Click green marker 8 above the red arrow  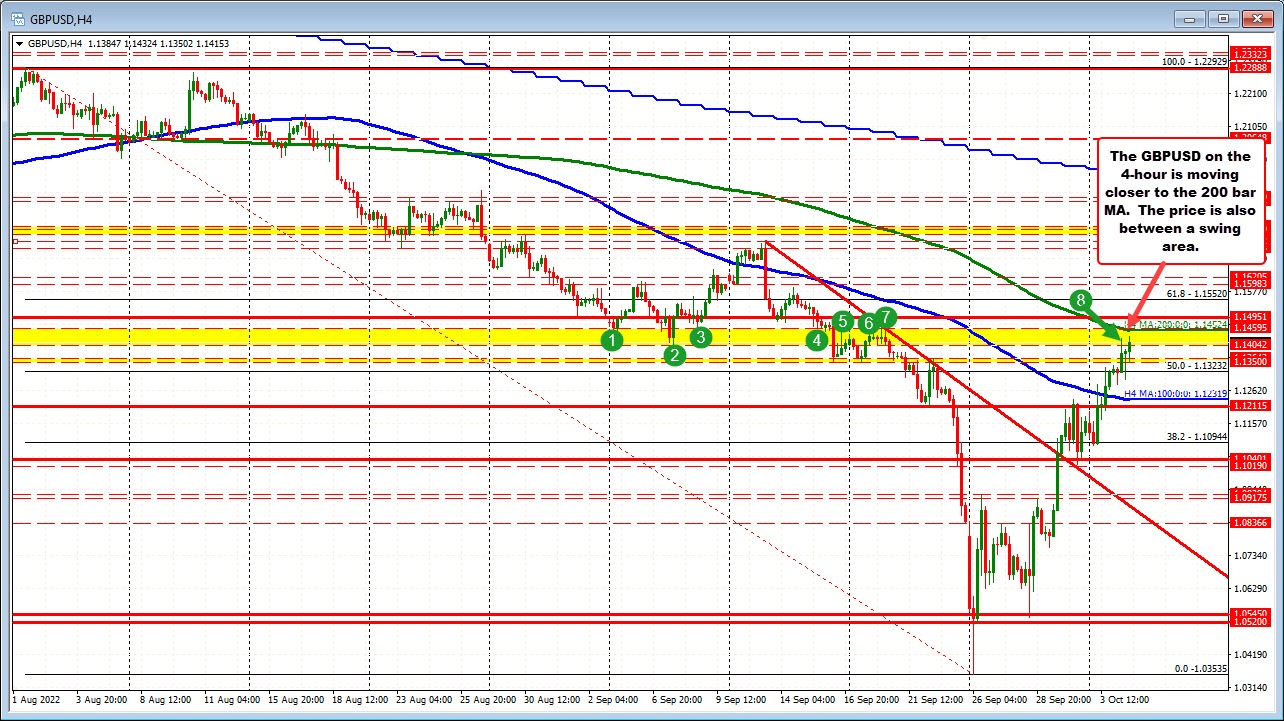point(1080,301)
